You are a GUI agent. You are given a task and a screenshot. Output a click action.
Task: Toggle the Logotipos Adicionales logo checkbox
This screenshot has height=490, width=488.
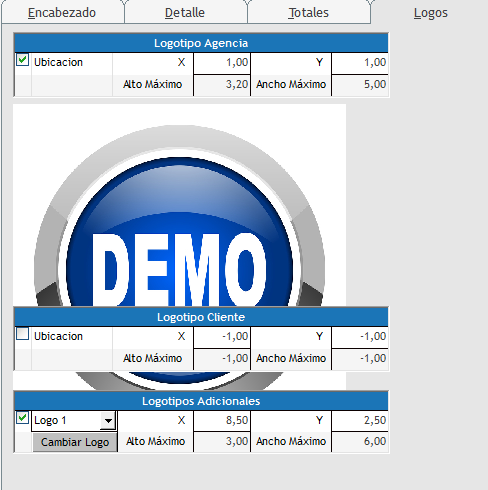pos(22,418)
